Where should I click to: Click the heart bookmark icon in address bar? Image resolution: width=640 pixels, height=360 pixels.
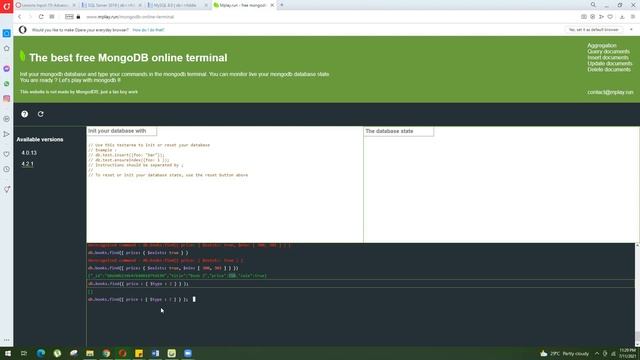point(610,17)
